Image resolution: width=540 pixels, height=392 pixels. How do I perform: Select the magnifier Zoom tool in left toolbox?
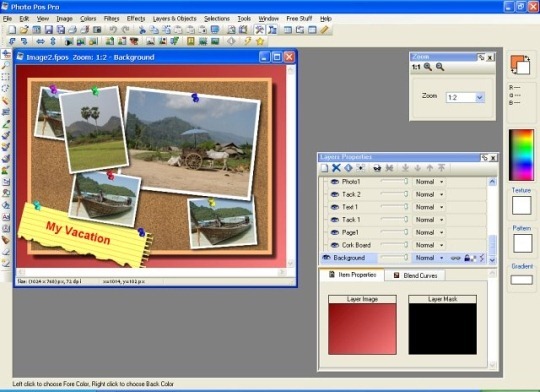click(6, 65)
